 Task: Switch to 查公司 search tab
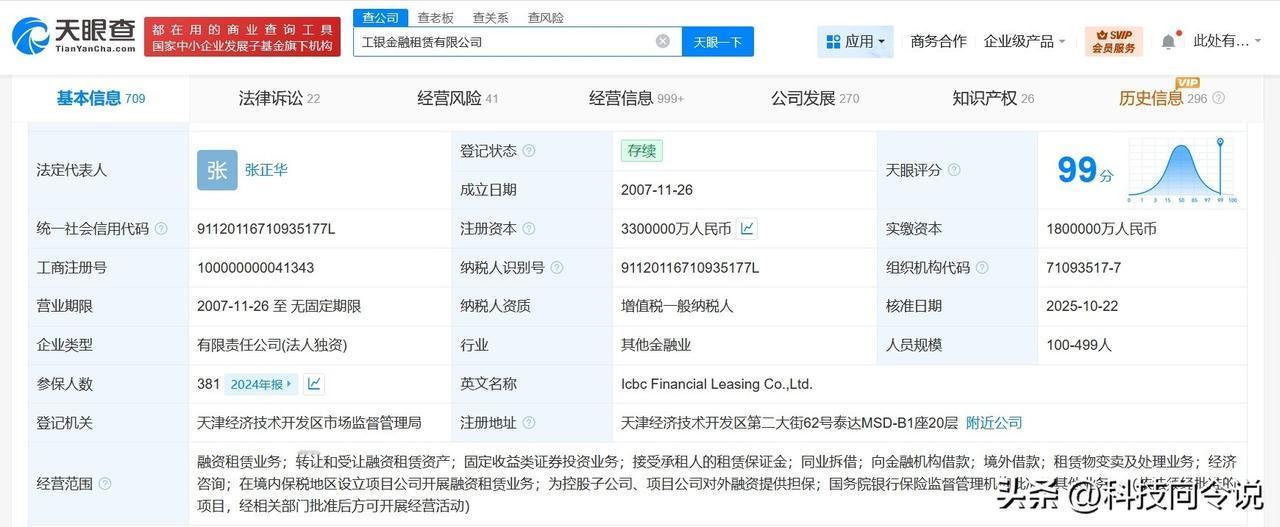coord(380,17)
